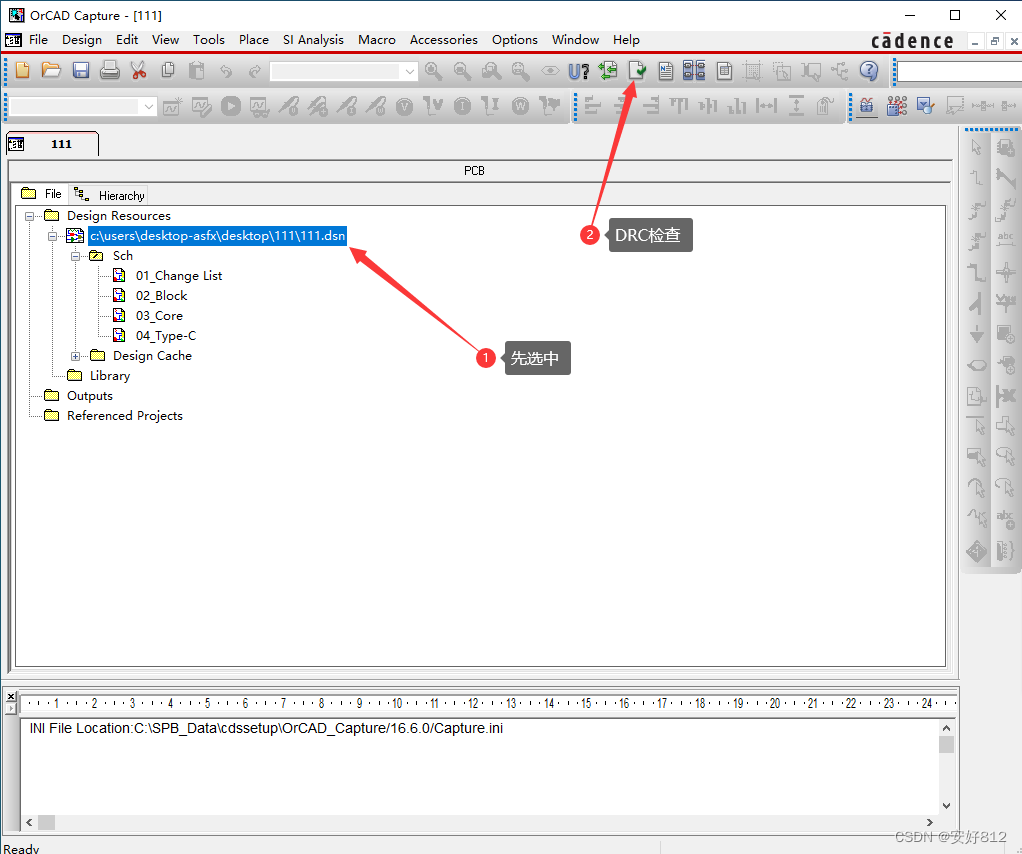Click the Current marker I icon
The width and height of the screenshot is (1022, 854).
point(462,106)
